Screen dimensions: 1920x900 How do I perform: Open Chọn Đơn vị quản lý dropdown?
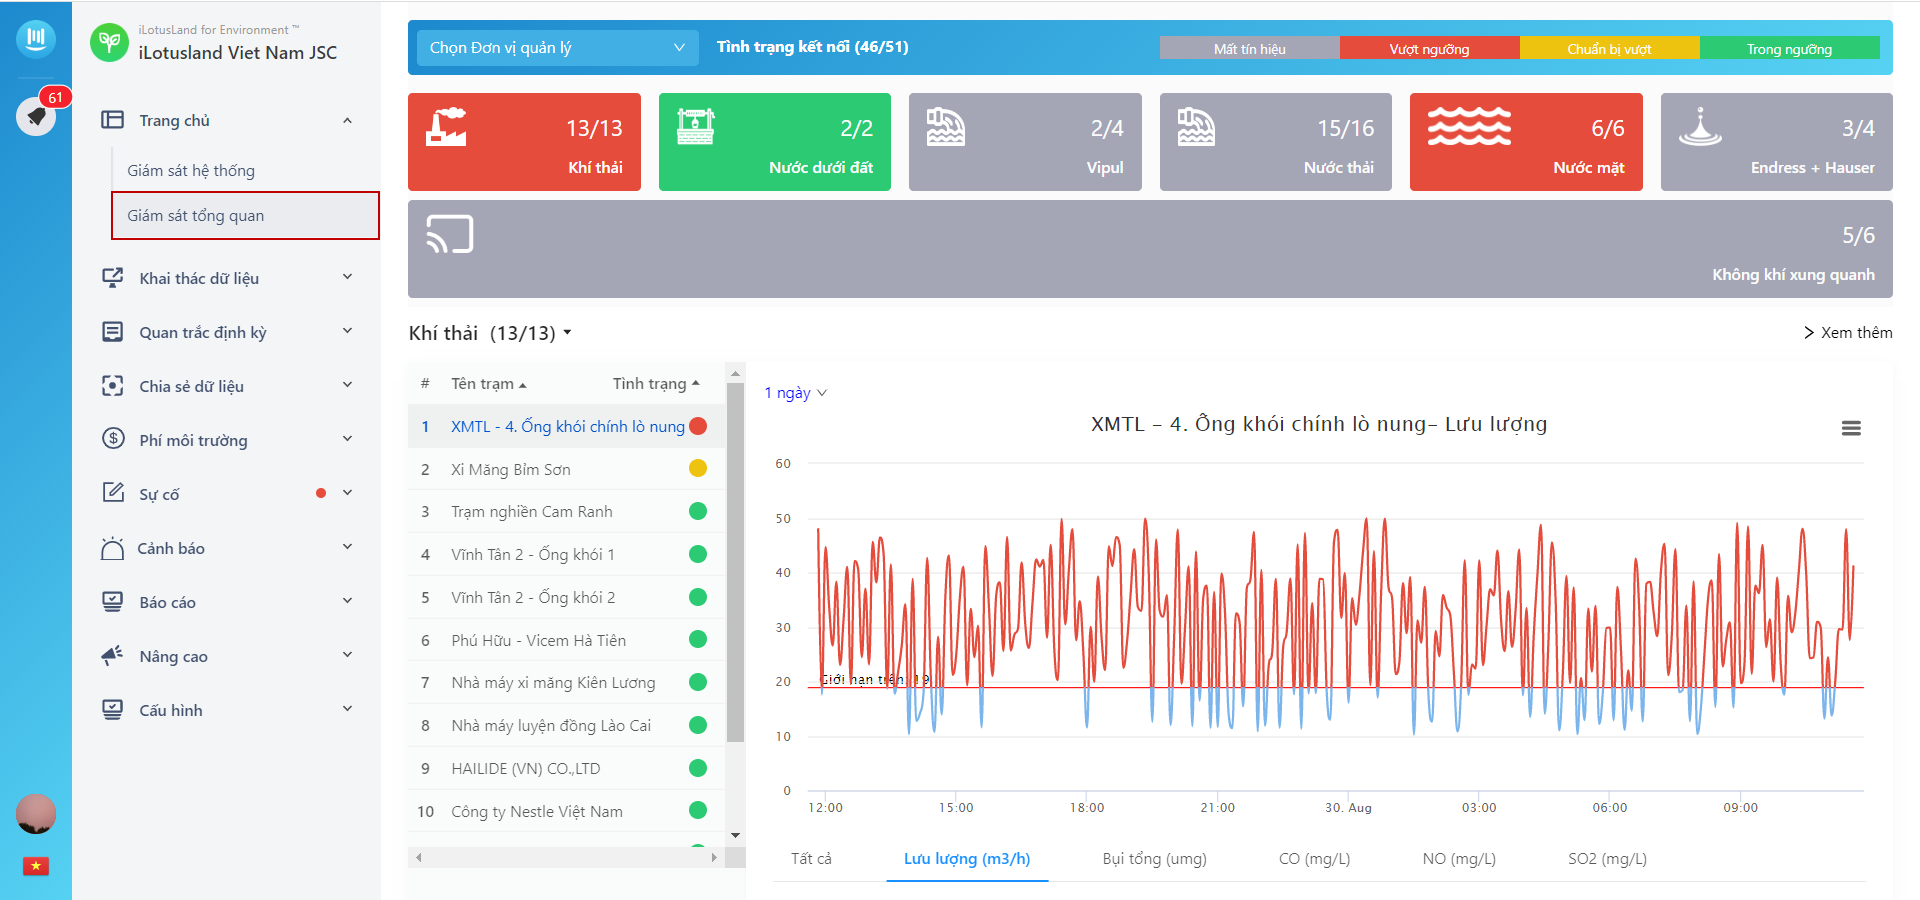[558, 47]
